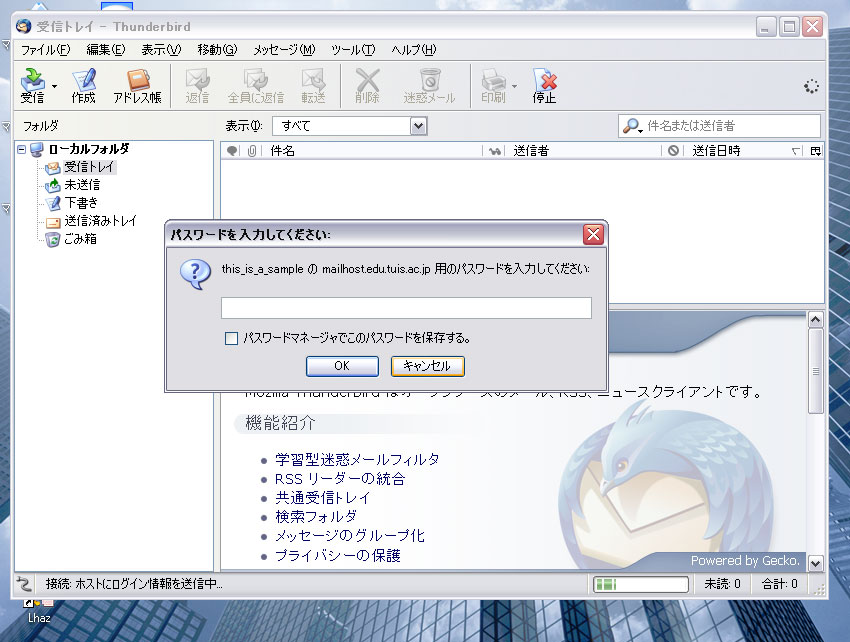This screenshot has height=642, width=850.
Task: Click the online/offline status bar icon
Action: pos(24,583)
